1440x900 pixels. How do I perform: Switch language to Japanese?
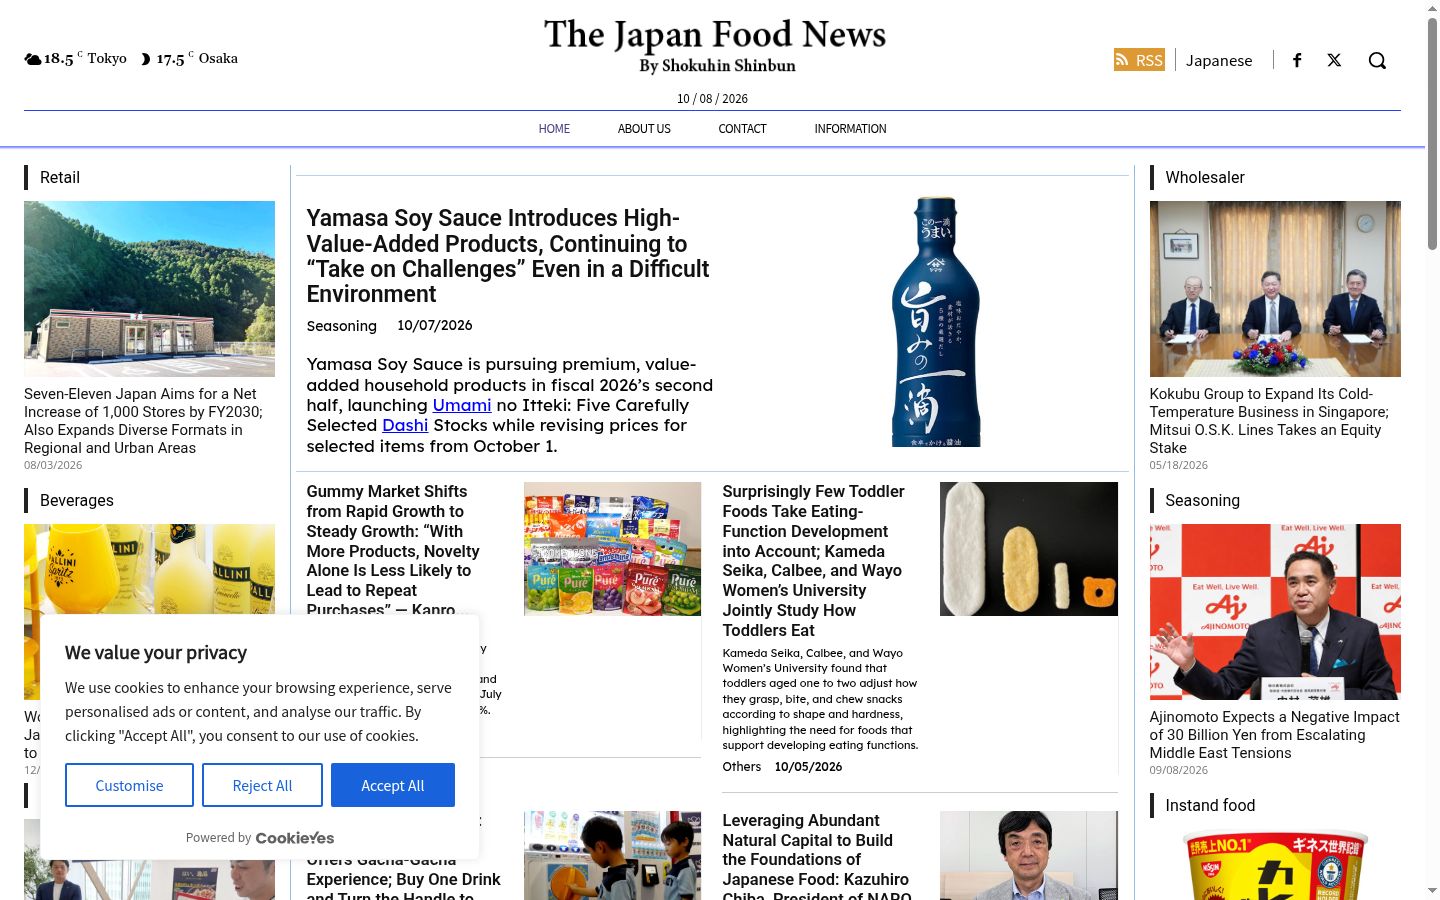(x=1219, y=60)
